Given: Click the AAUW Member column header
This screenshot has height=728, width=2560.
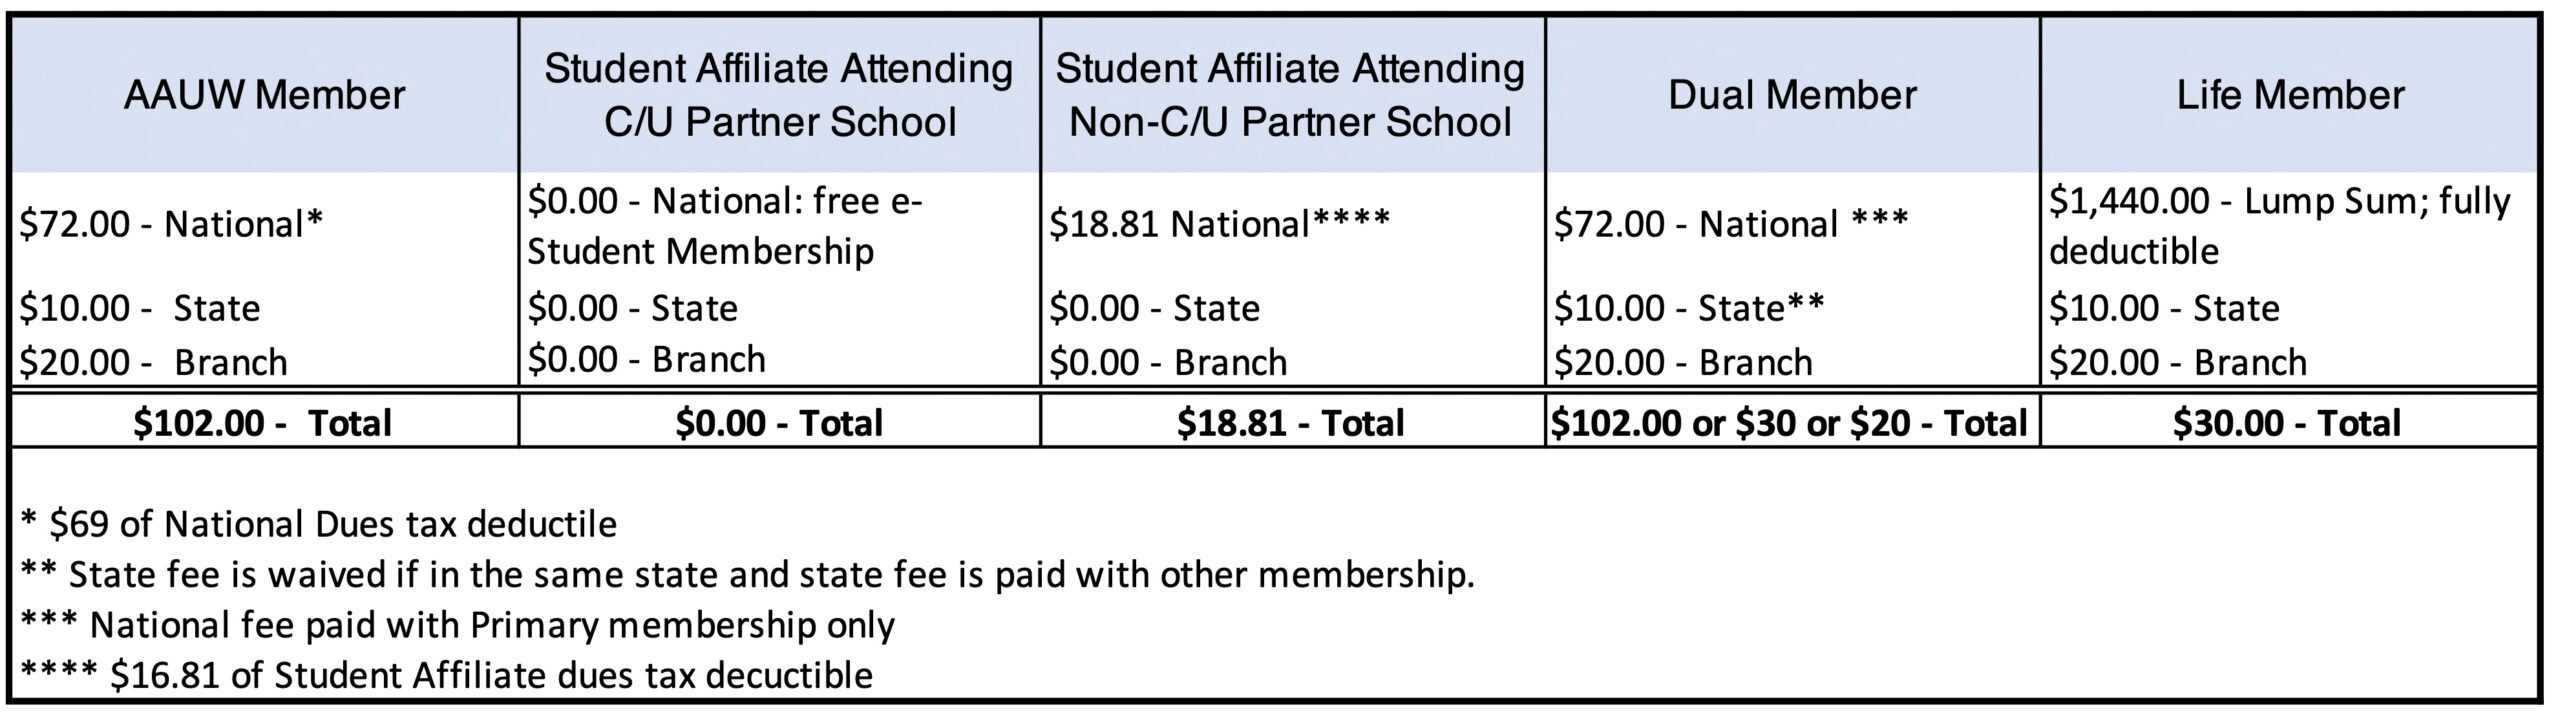Looking at the screenshot, I should 264,96.
